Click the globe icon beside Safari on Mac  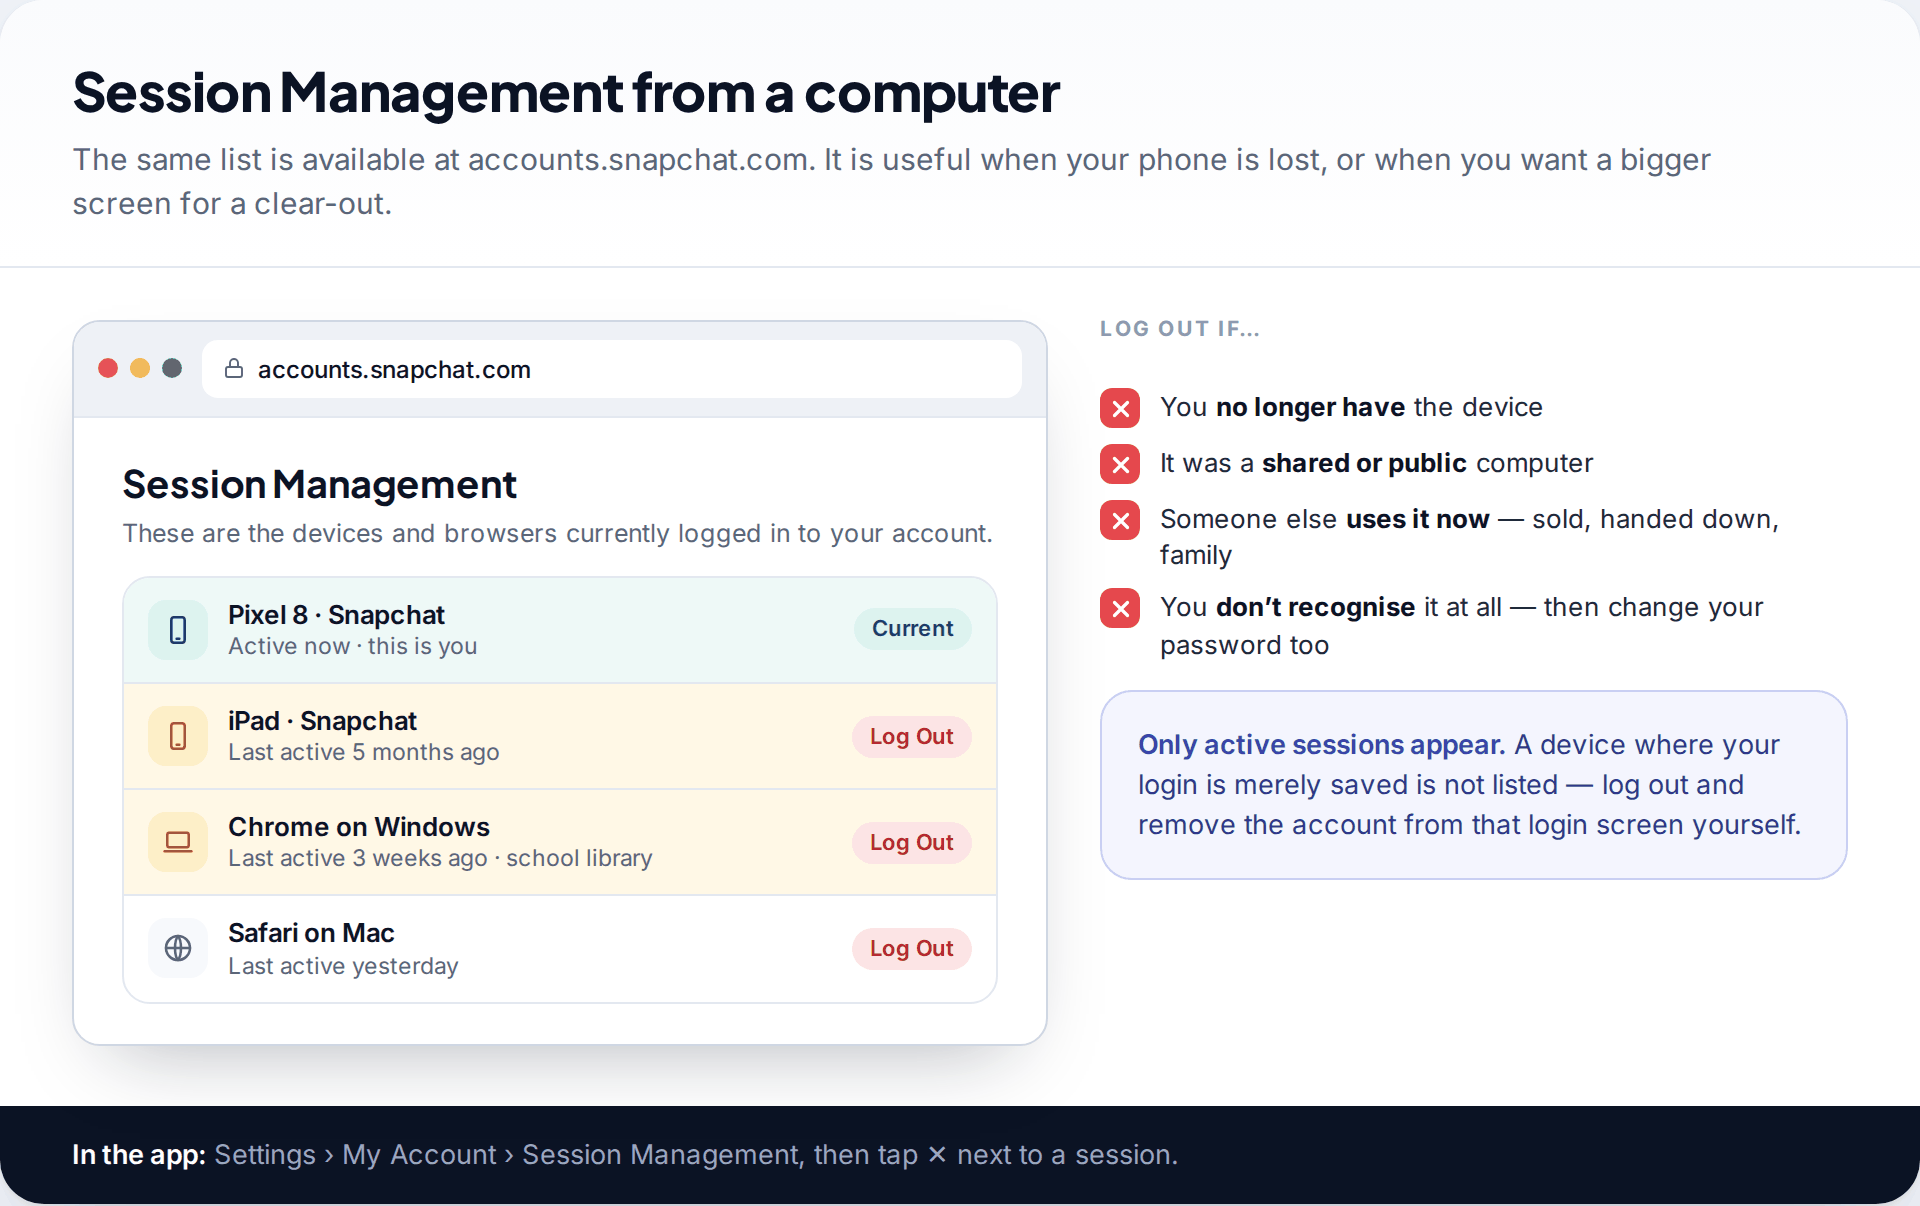pyautogui.click(x=178, y=948)
